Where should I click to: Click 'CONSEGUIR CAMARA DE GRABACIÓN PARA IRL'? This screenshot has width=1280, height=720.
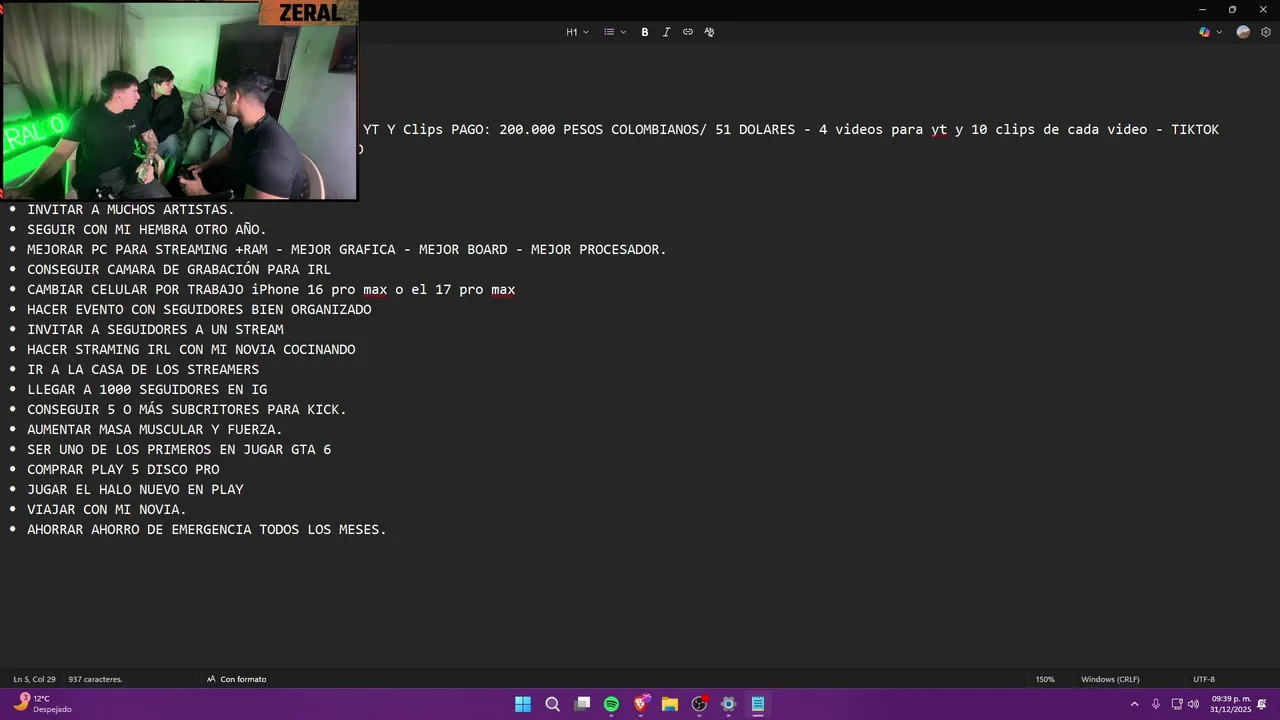tap(179, 269)
